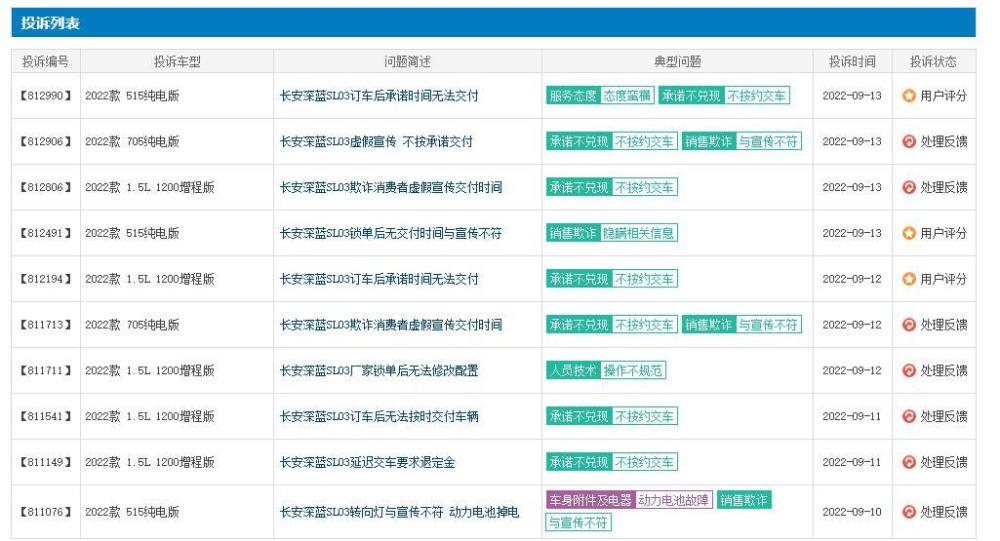Click the 投诉列表 panel title

pyautogui.click(x=50, y=24)
